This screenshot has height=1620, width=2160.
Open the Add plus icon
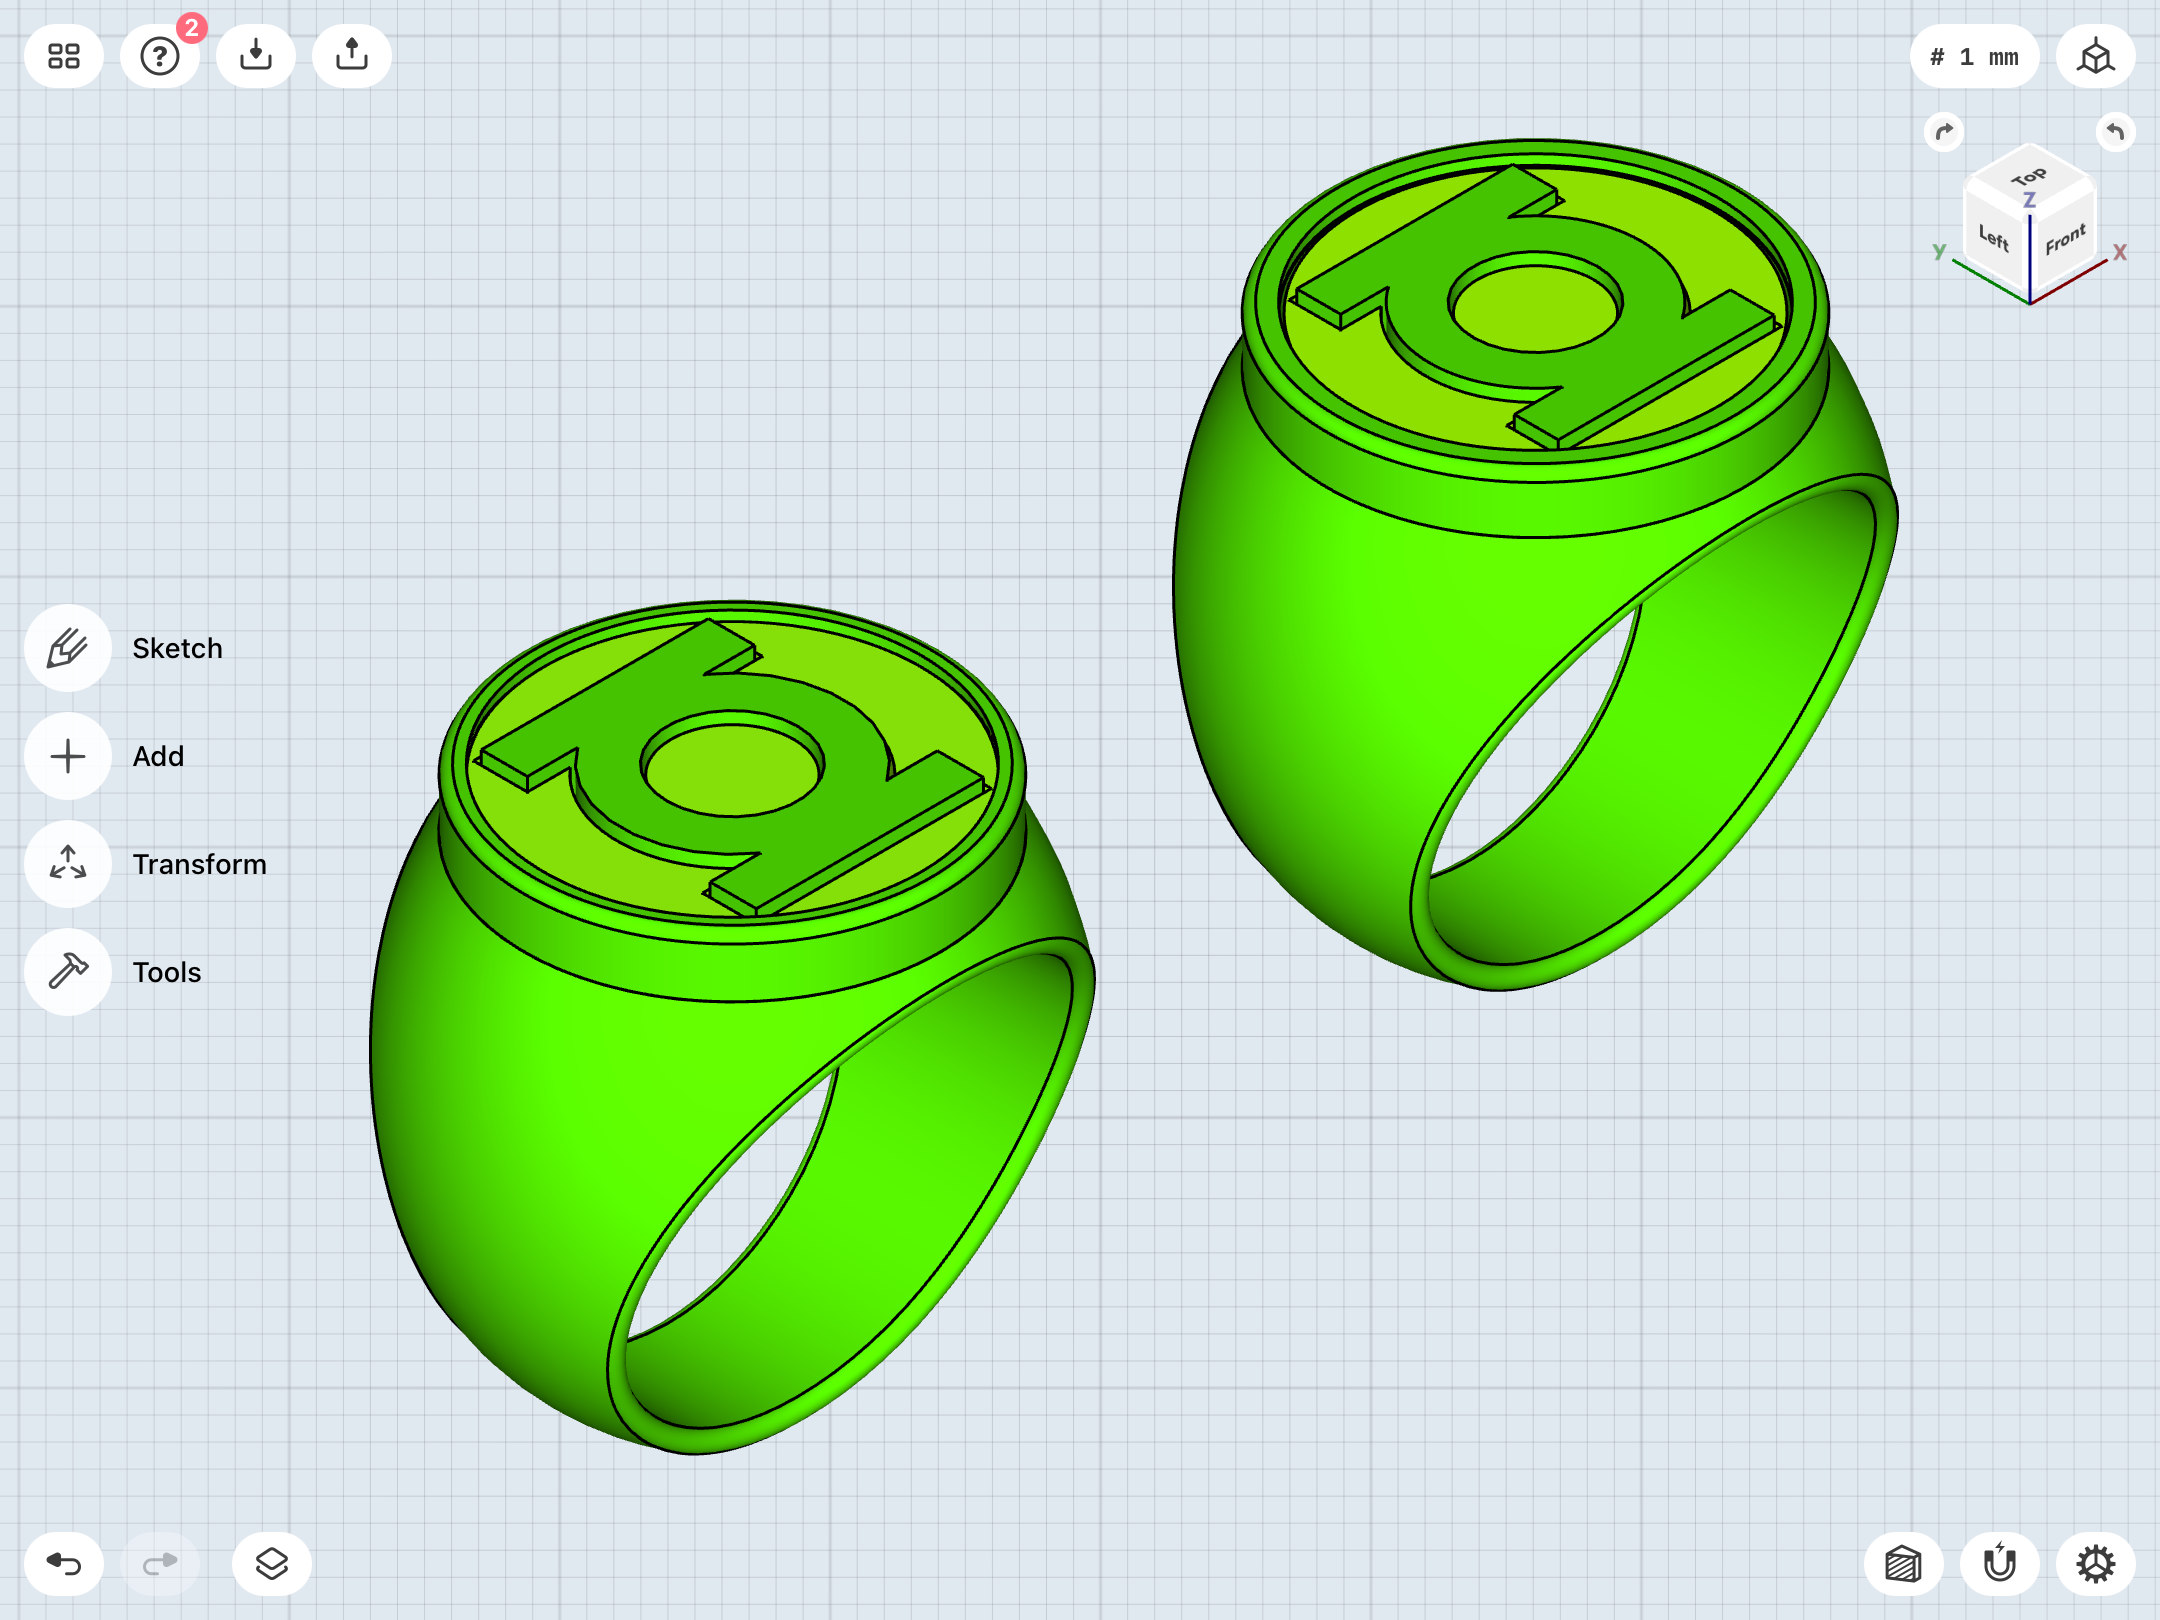click(68, 756)
